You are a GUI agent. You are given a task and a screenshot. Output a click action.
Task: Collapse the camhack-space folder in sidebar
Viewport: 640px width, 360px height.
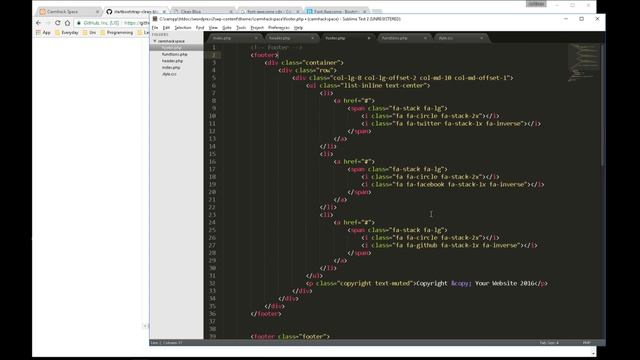click(x=155, y=41)
